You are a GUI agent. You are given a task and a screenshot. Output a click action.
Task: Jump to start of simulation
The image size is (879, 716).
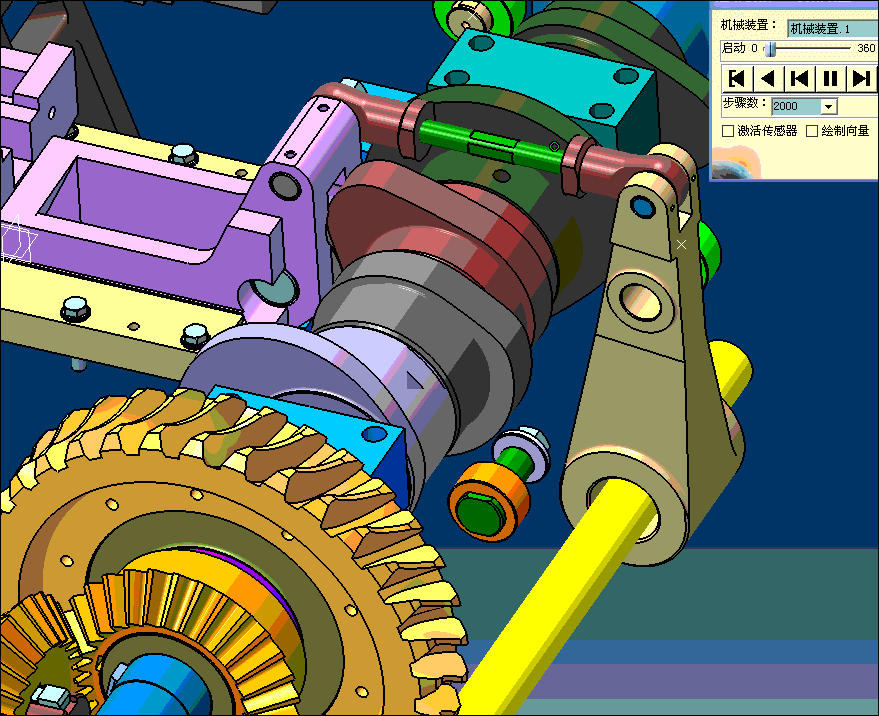[737, 78]
